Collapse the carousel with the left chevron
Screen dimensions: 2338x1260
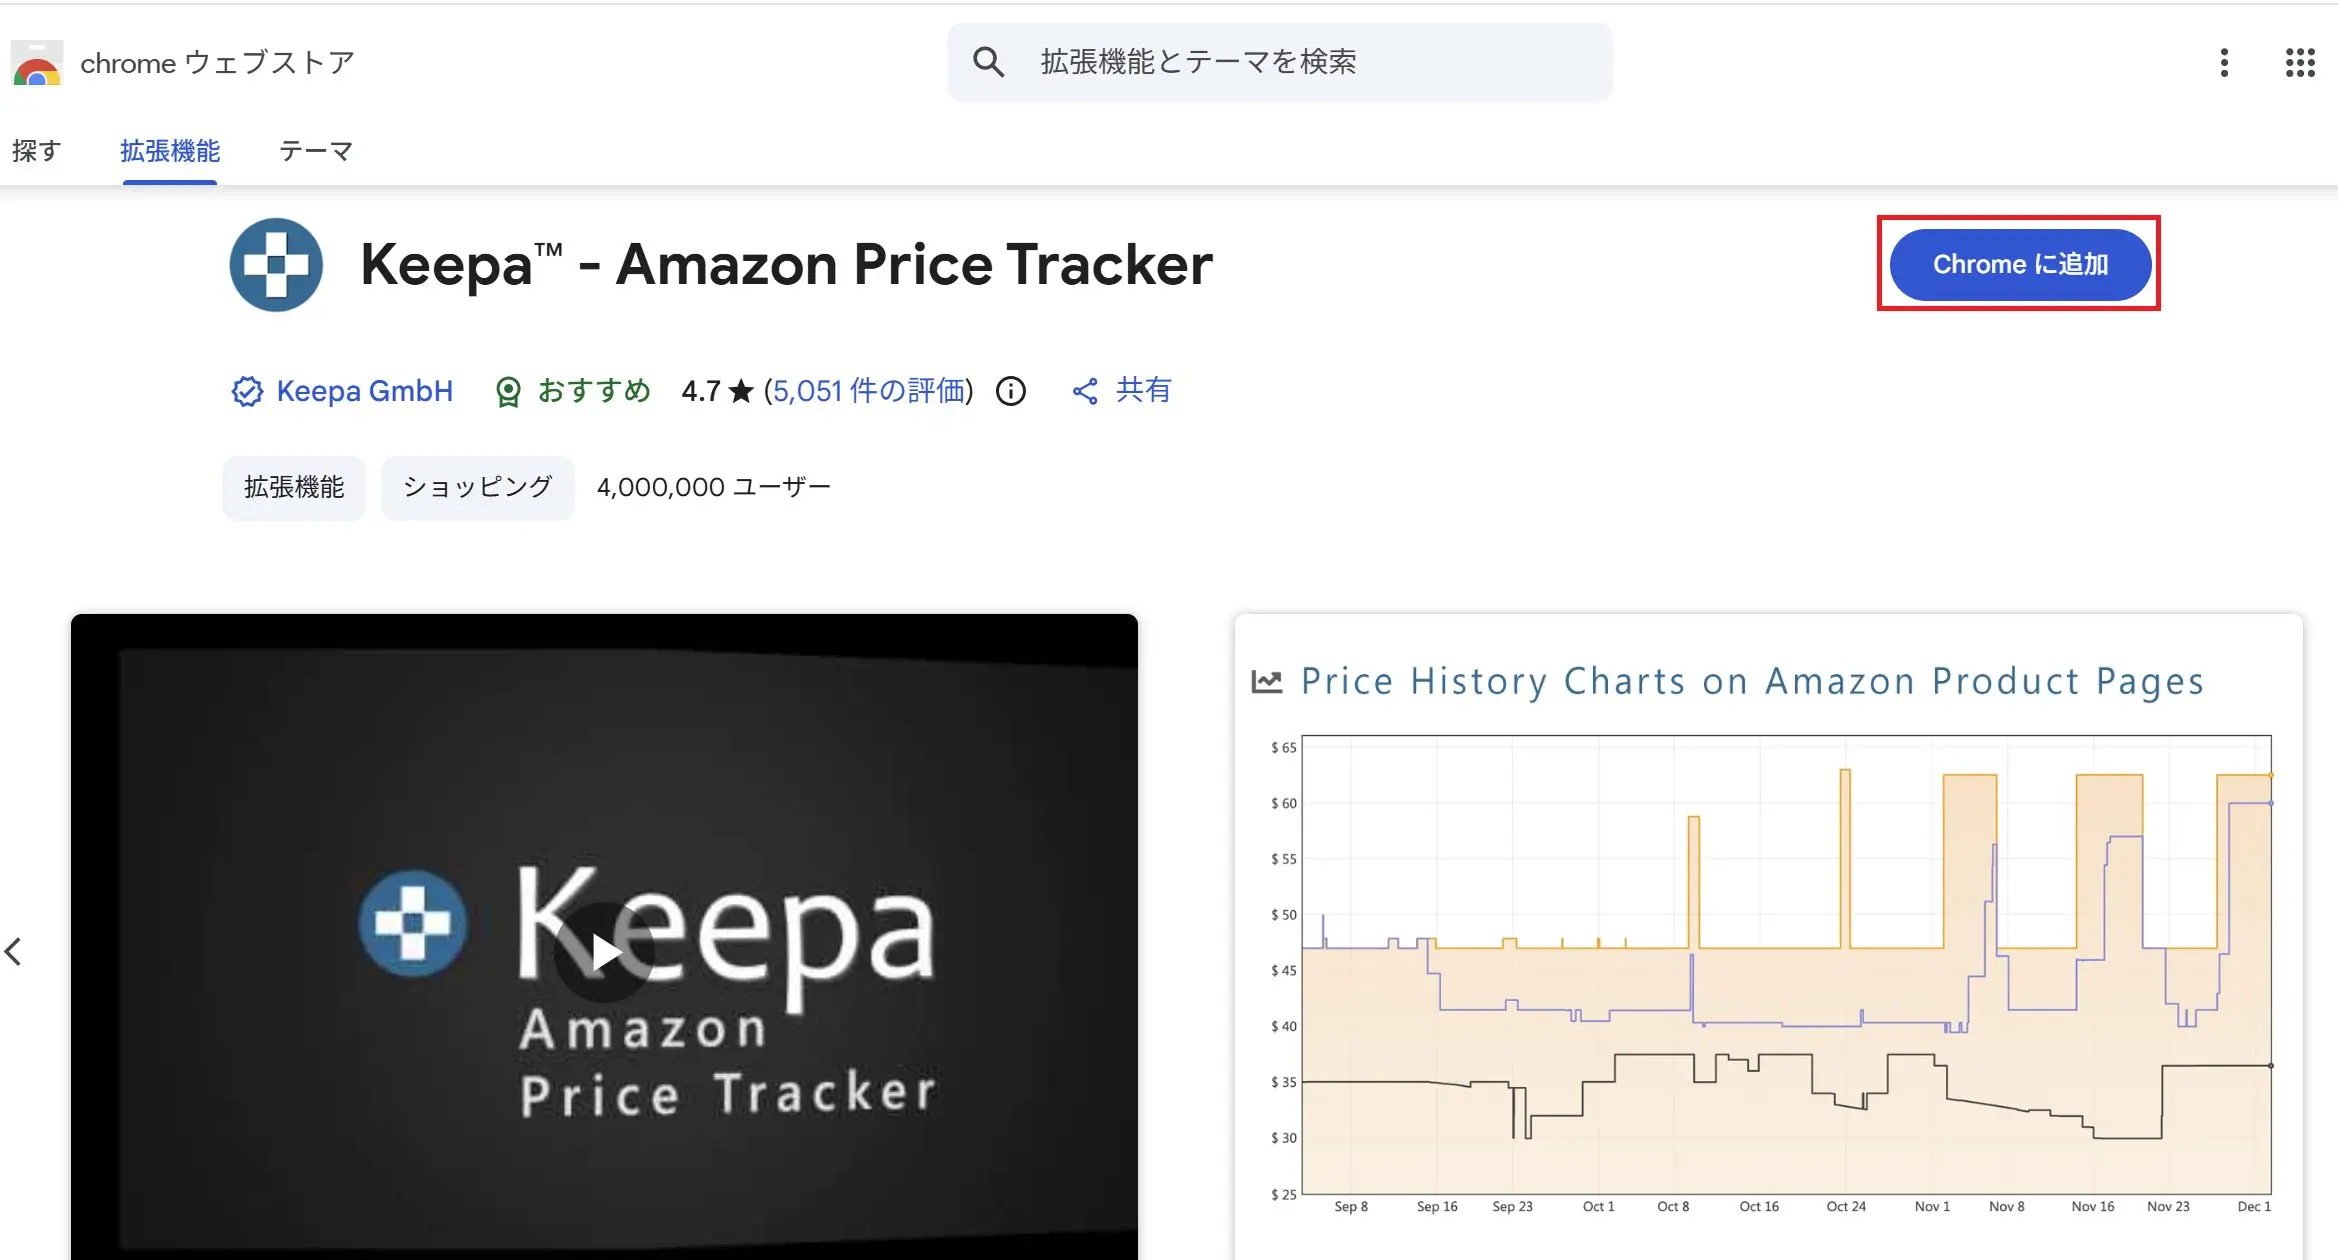(15, 951)
